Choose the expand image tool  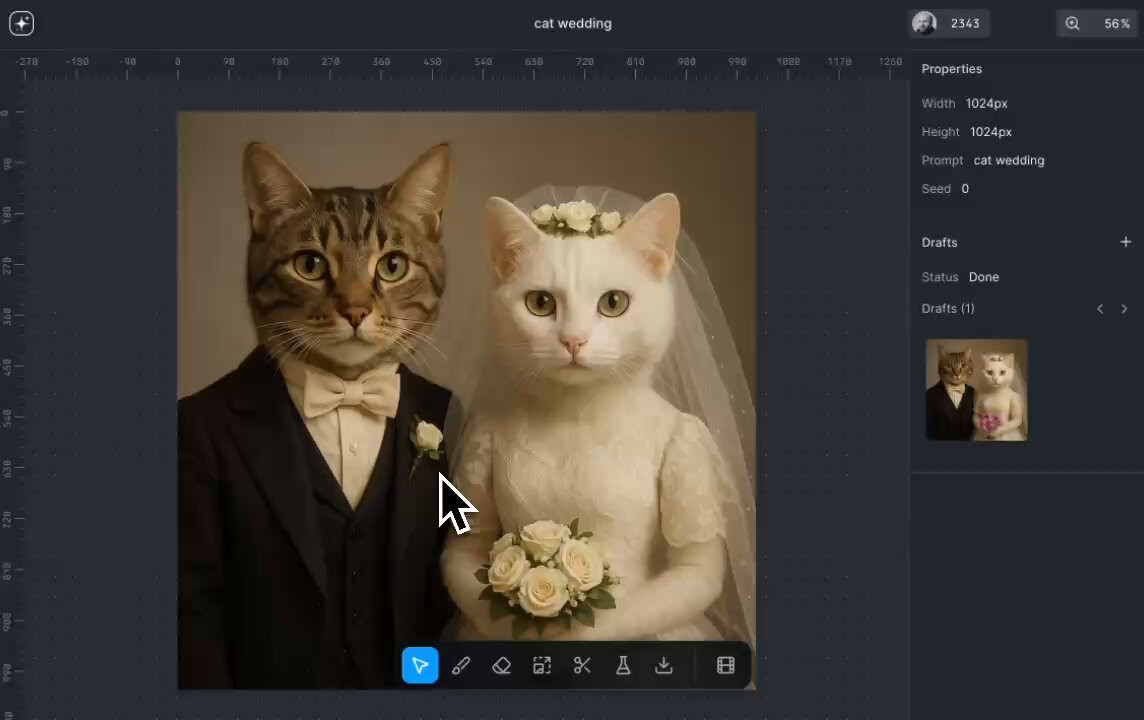coord(542,666)
